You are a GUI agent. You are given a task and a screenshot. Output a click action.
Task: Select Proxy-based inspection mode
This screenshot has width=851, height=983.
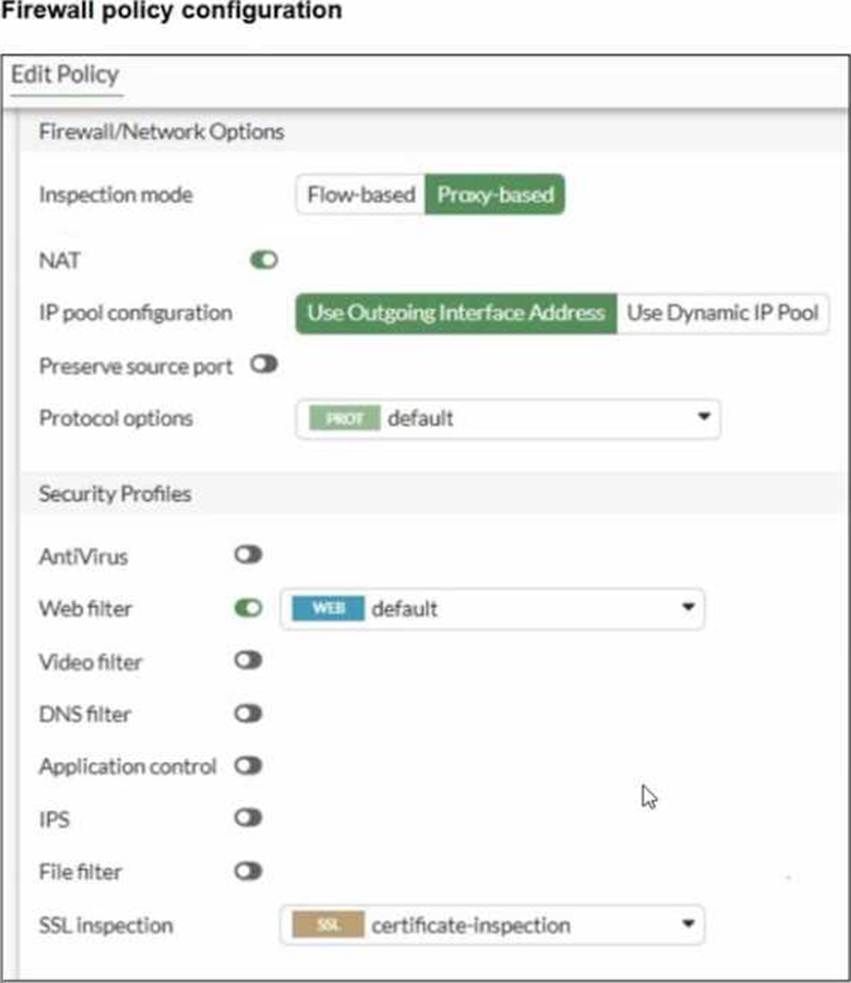tap(495, 194)
